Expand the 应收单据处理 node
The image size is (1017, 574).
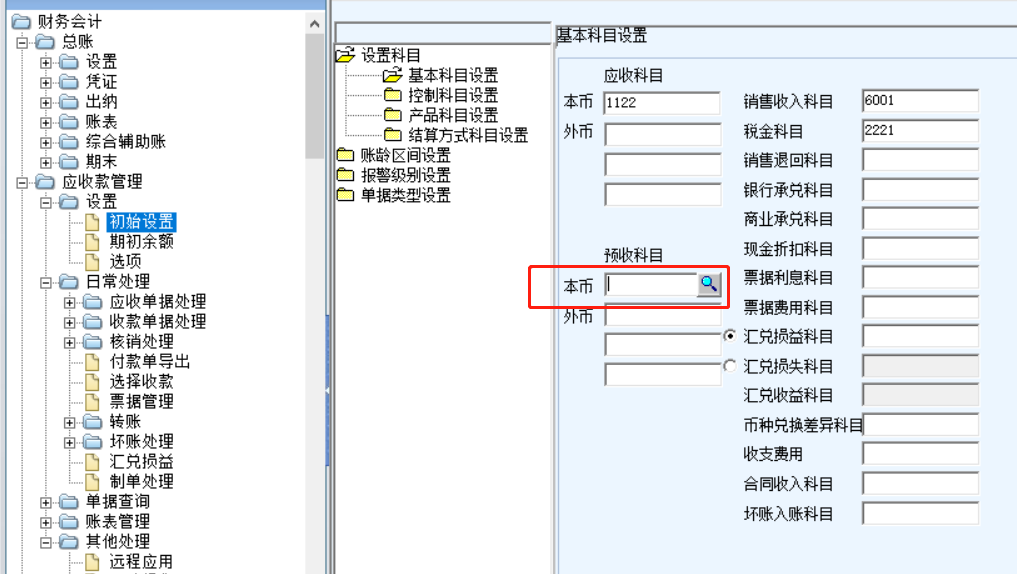pyautogui.click(x=69, y=302)
